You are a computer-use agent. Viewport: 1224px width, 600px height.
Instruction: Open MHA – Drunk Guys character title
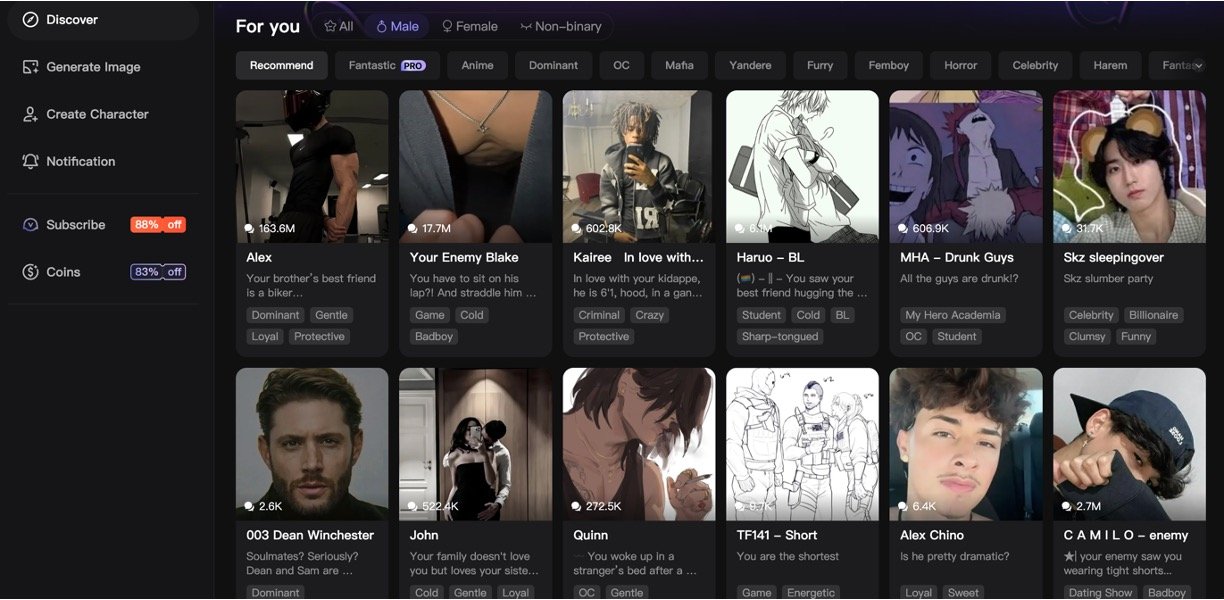pos(956,258)
